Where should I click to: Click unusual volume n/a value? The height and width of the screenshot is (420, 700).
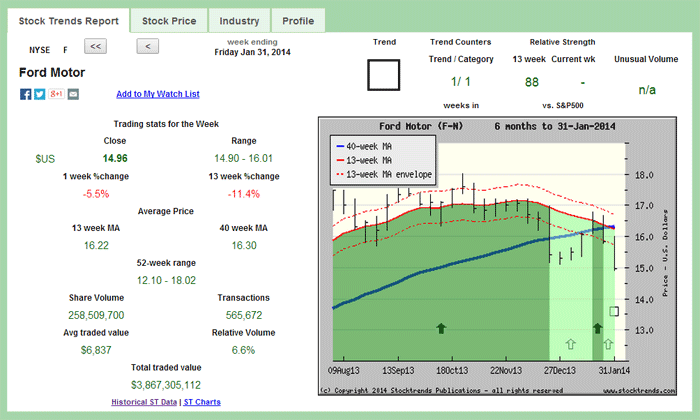(x=647, y=90)
